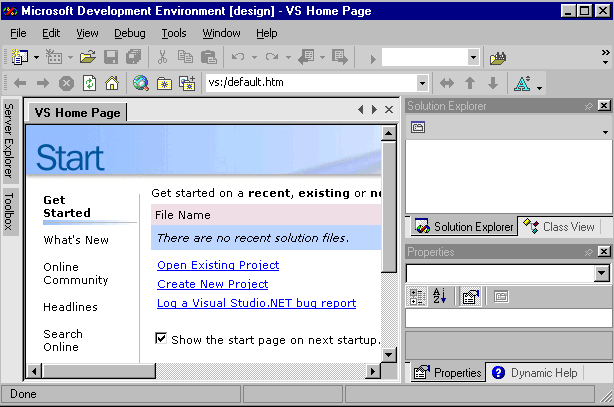Click the web Back arrow

(20, 83)
